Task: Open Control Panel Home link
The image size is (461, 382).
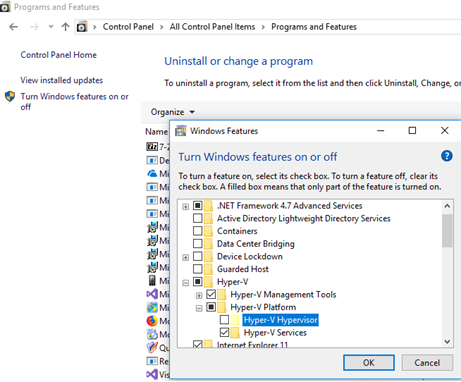Action: click(x=59, y=55)
